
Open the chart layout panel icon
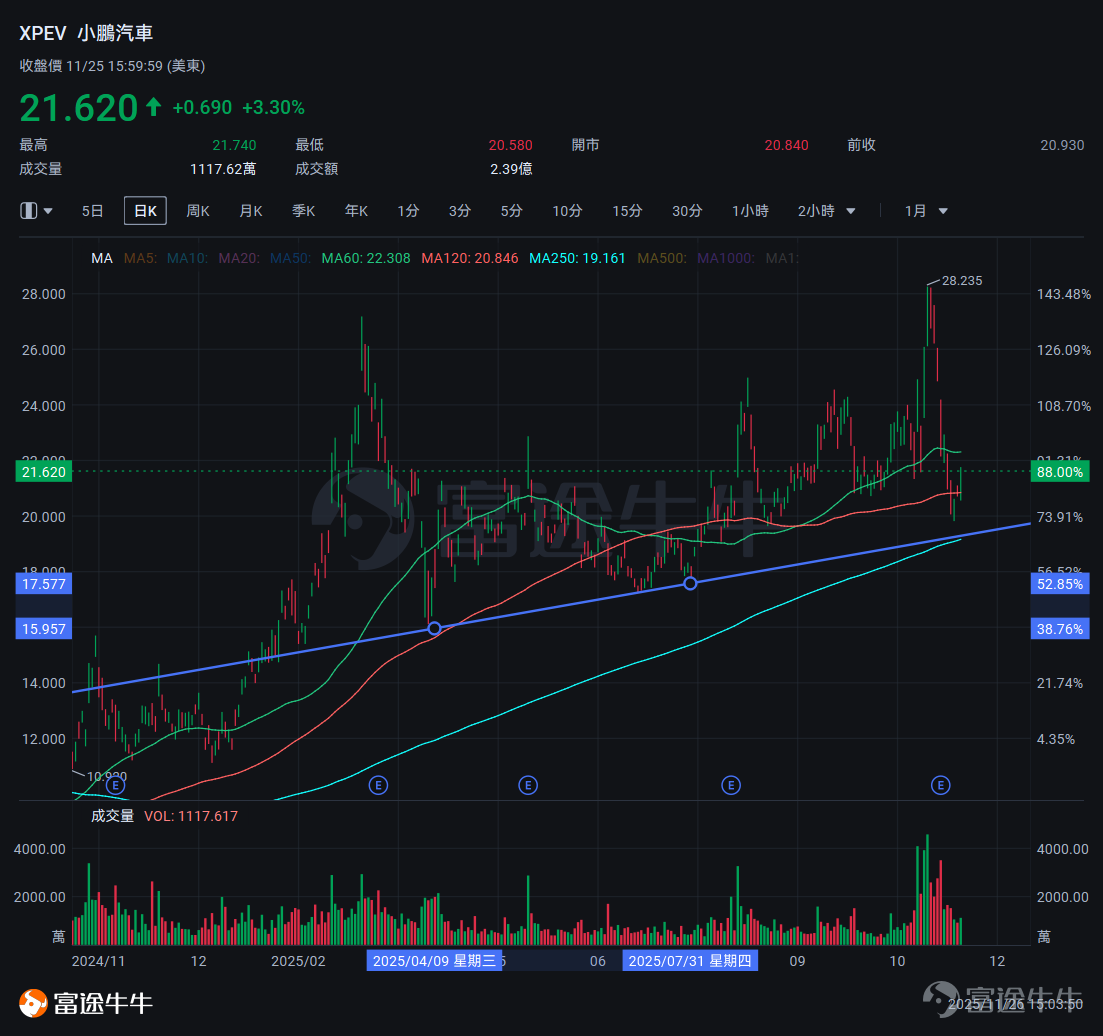[x=28, y=210]
